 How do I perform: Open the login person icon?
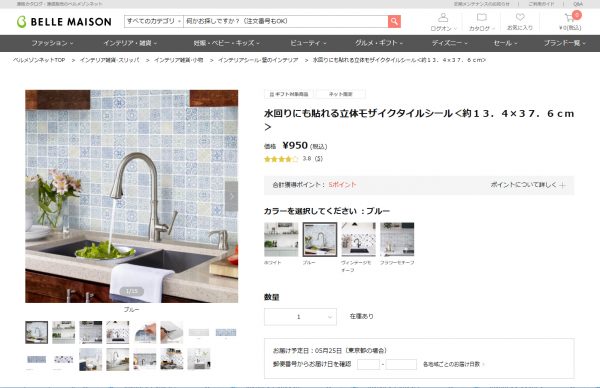[x=443, y=18]
